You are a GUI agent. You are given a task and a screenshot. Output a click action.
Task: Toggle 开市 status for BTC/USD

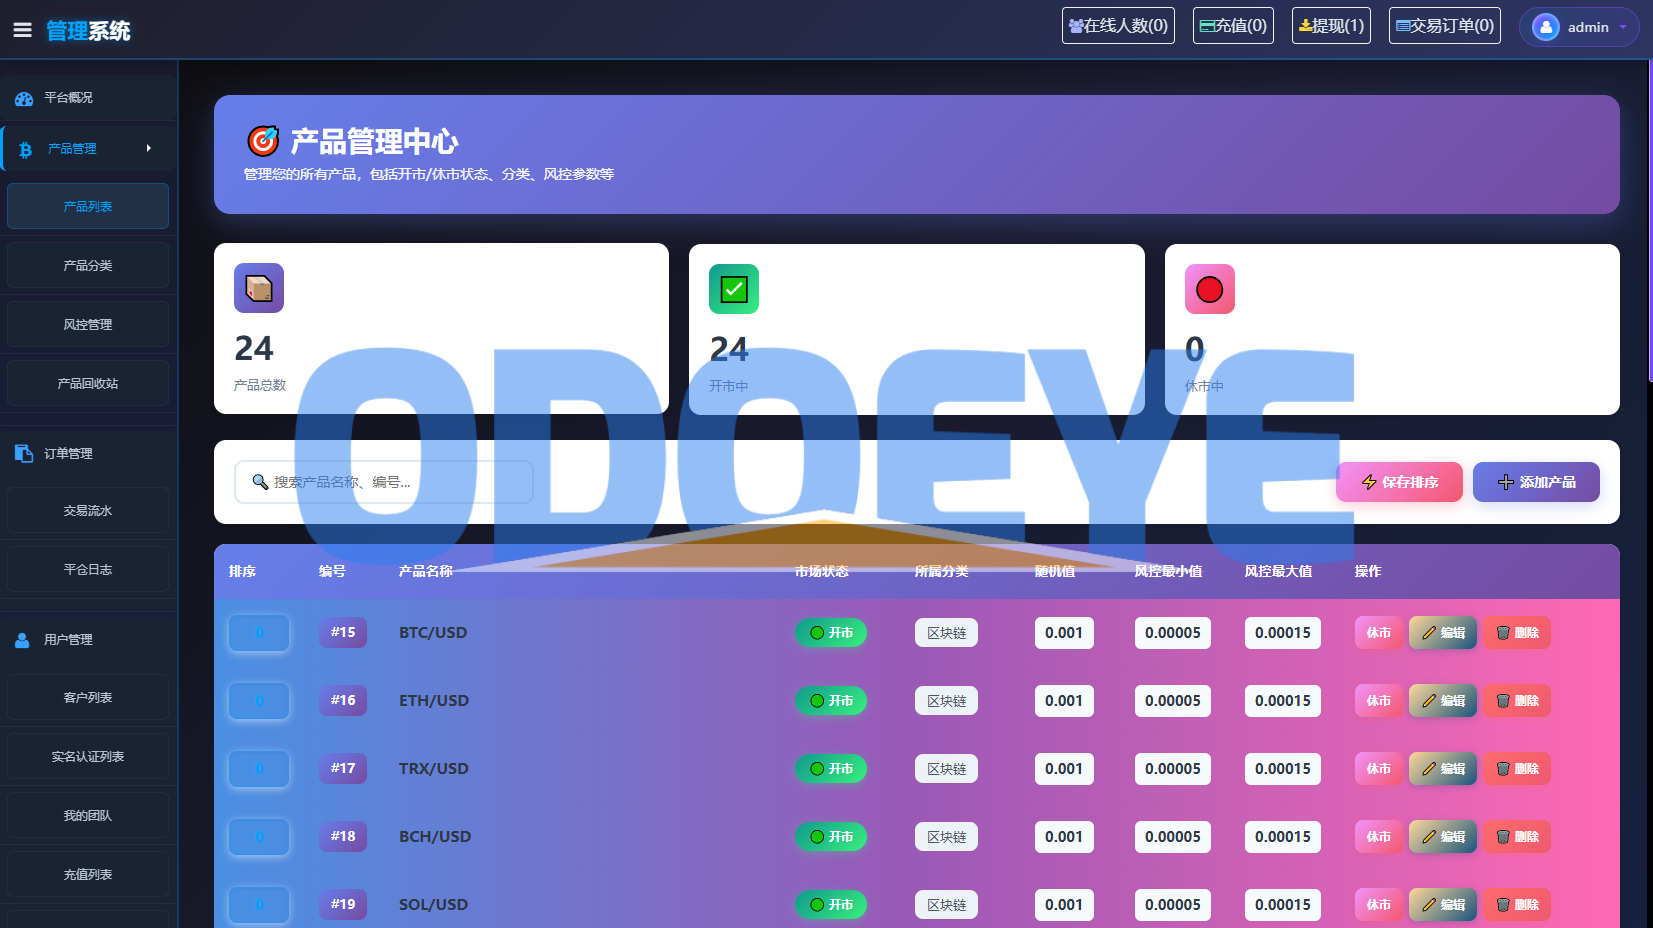click(831, 633)
